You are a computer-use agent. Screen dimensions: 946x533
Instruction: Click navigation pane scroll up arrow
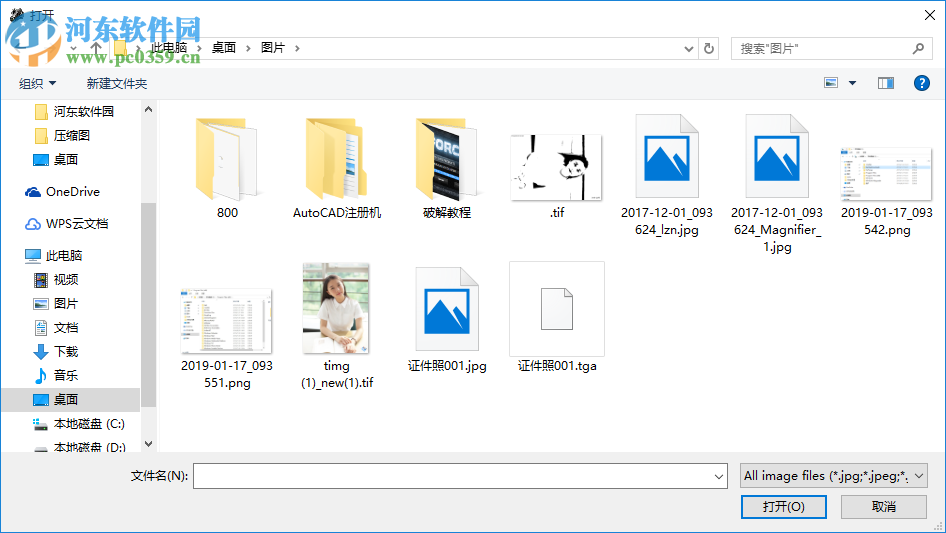click(x=148, y=109)
